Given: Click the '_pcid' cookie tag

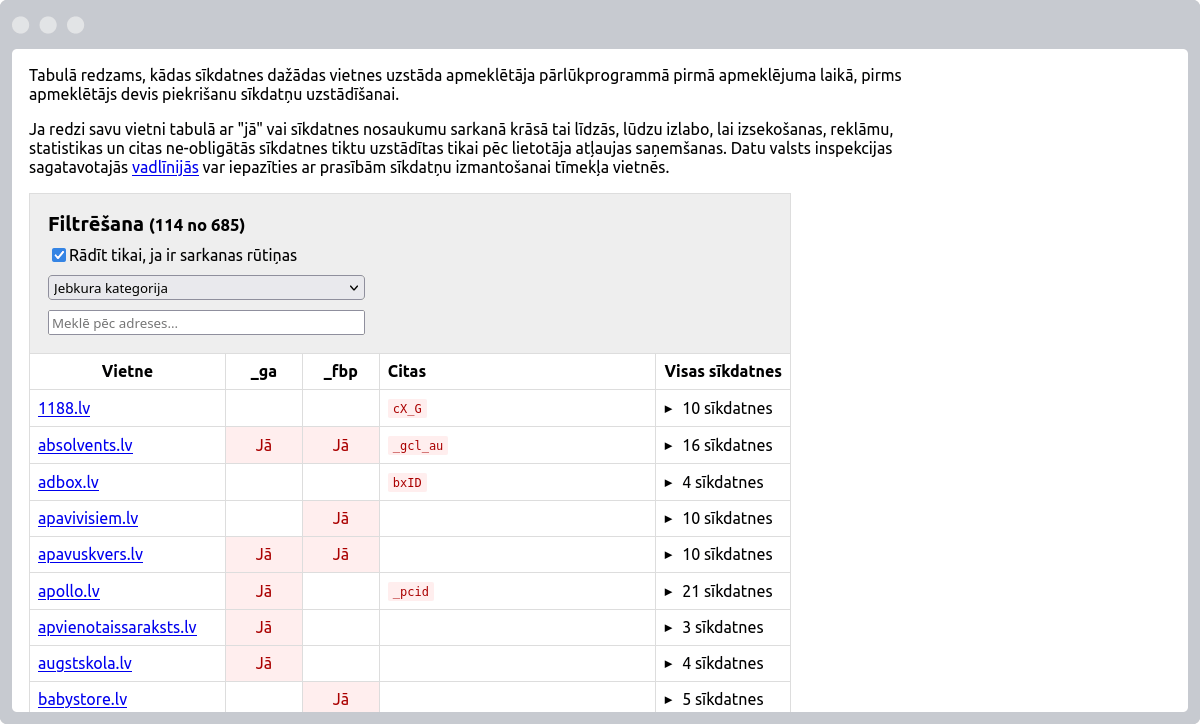Looking at the screenshot, I should 410,592.
